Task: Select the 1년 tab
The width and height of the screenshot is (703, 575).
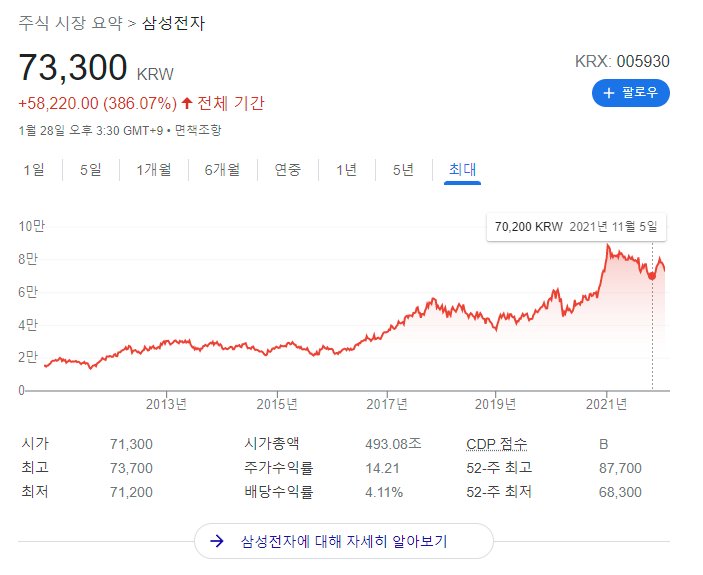Action: 346,170
